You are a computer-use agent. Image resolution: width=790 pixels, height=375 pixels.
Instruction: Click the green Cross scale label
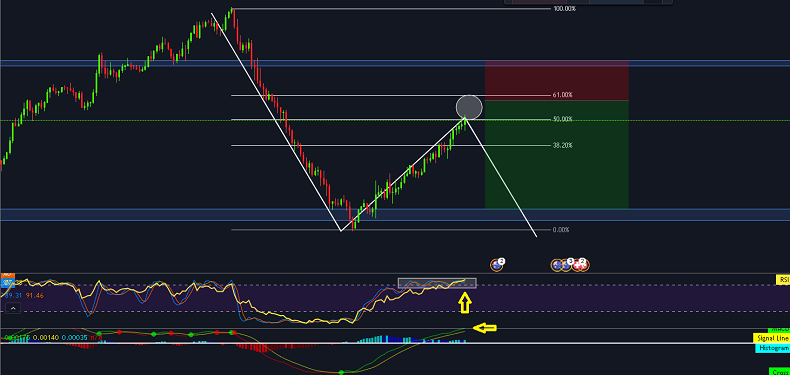780,371
